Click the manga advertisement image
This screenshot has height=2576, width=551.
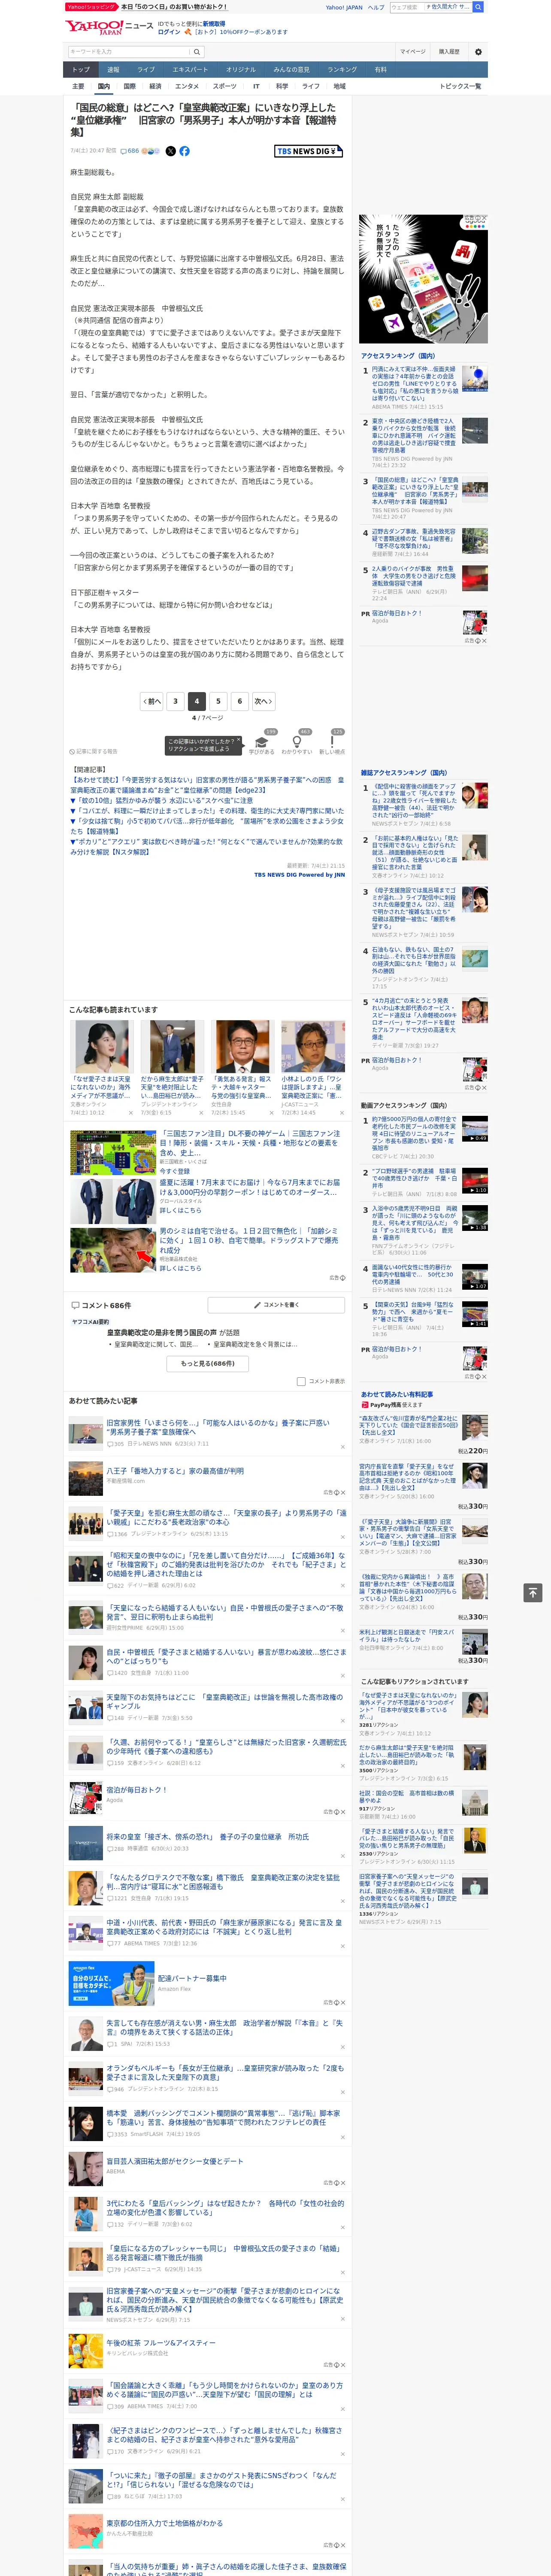[x=424, y=278]
